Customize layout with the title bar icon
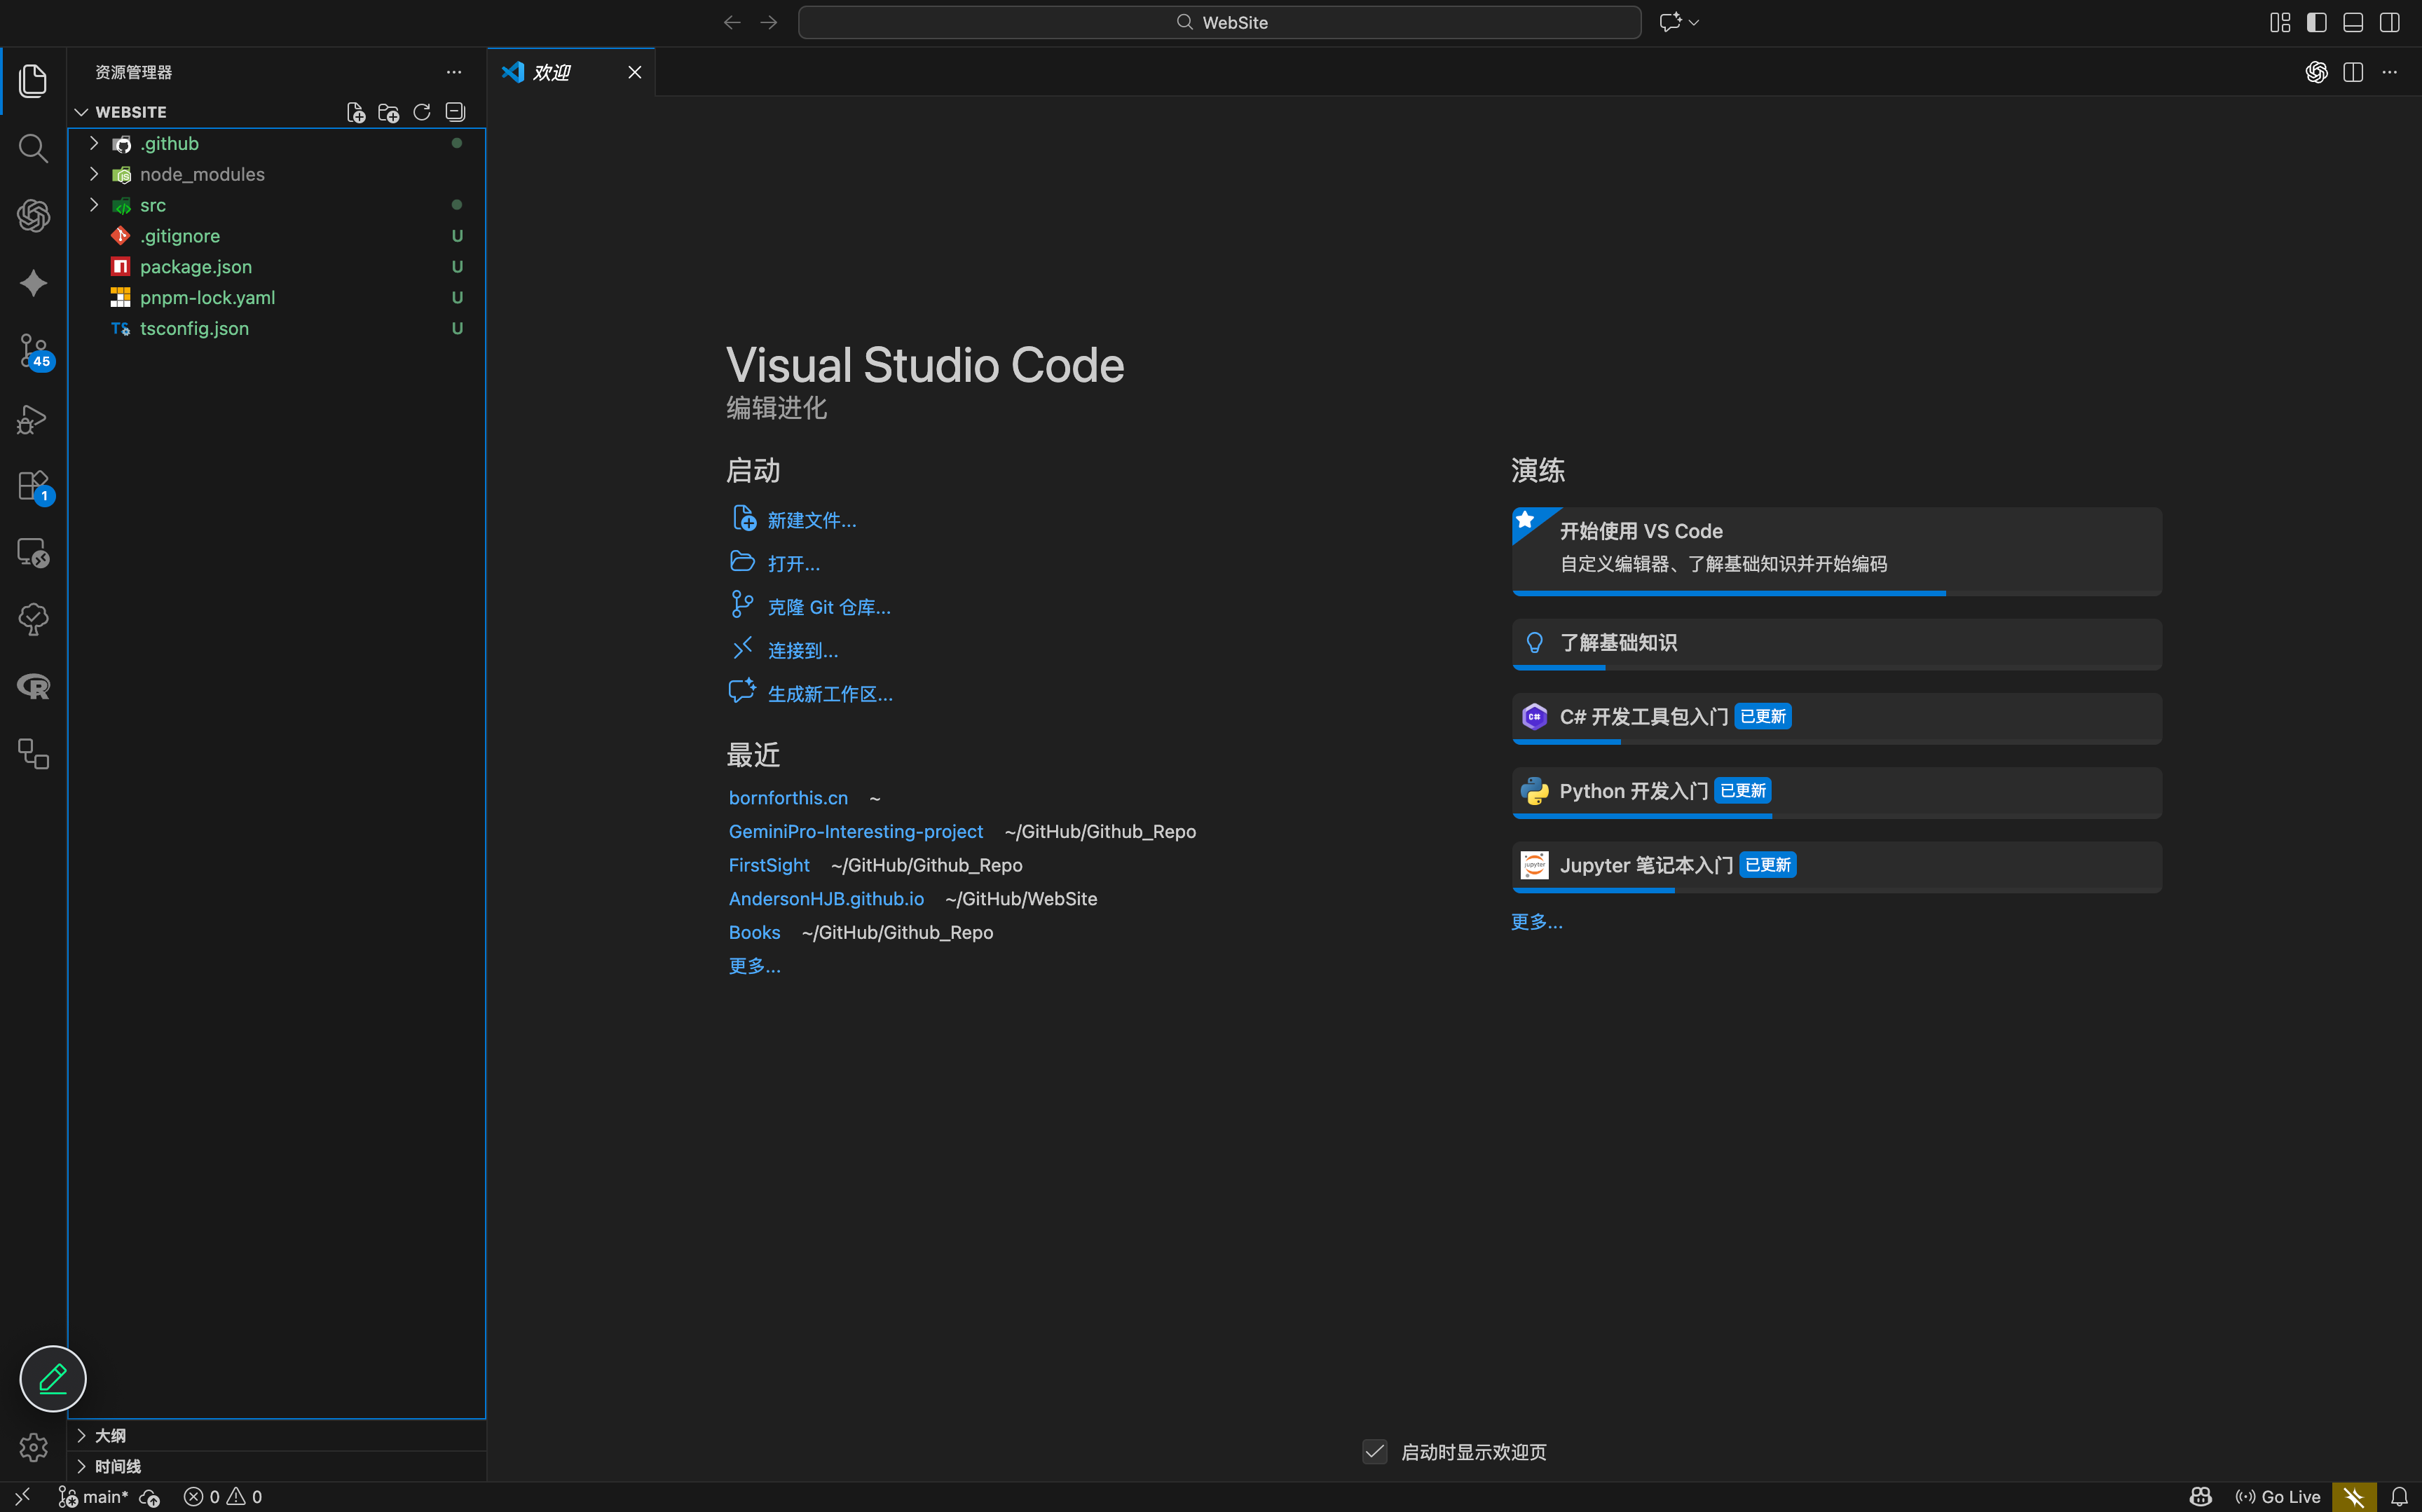Image resolution: width=2422 pixels, height=1512 pixels. pyautogui.click(x=2280, y=22)
